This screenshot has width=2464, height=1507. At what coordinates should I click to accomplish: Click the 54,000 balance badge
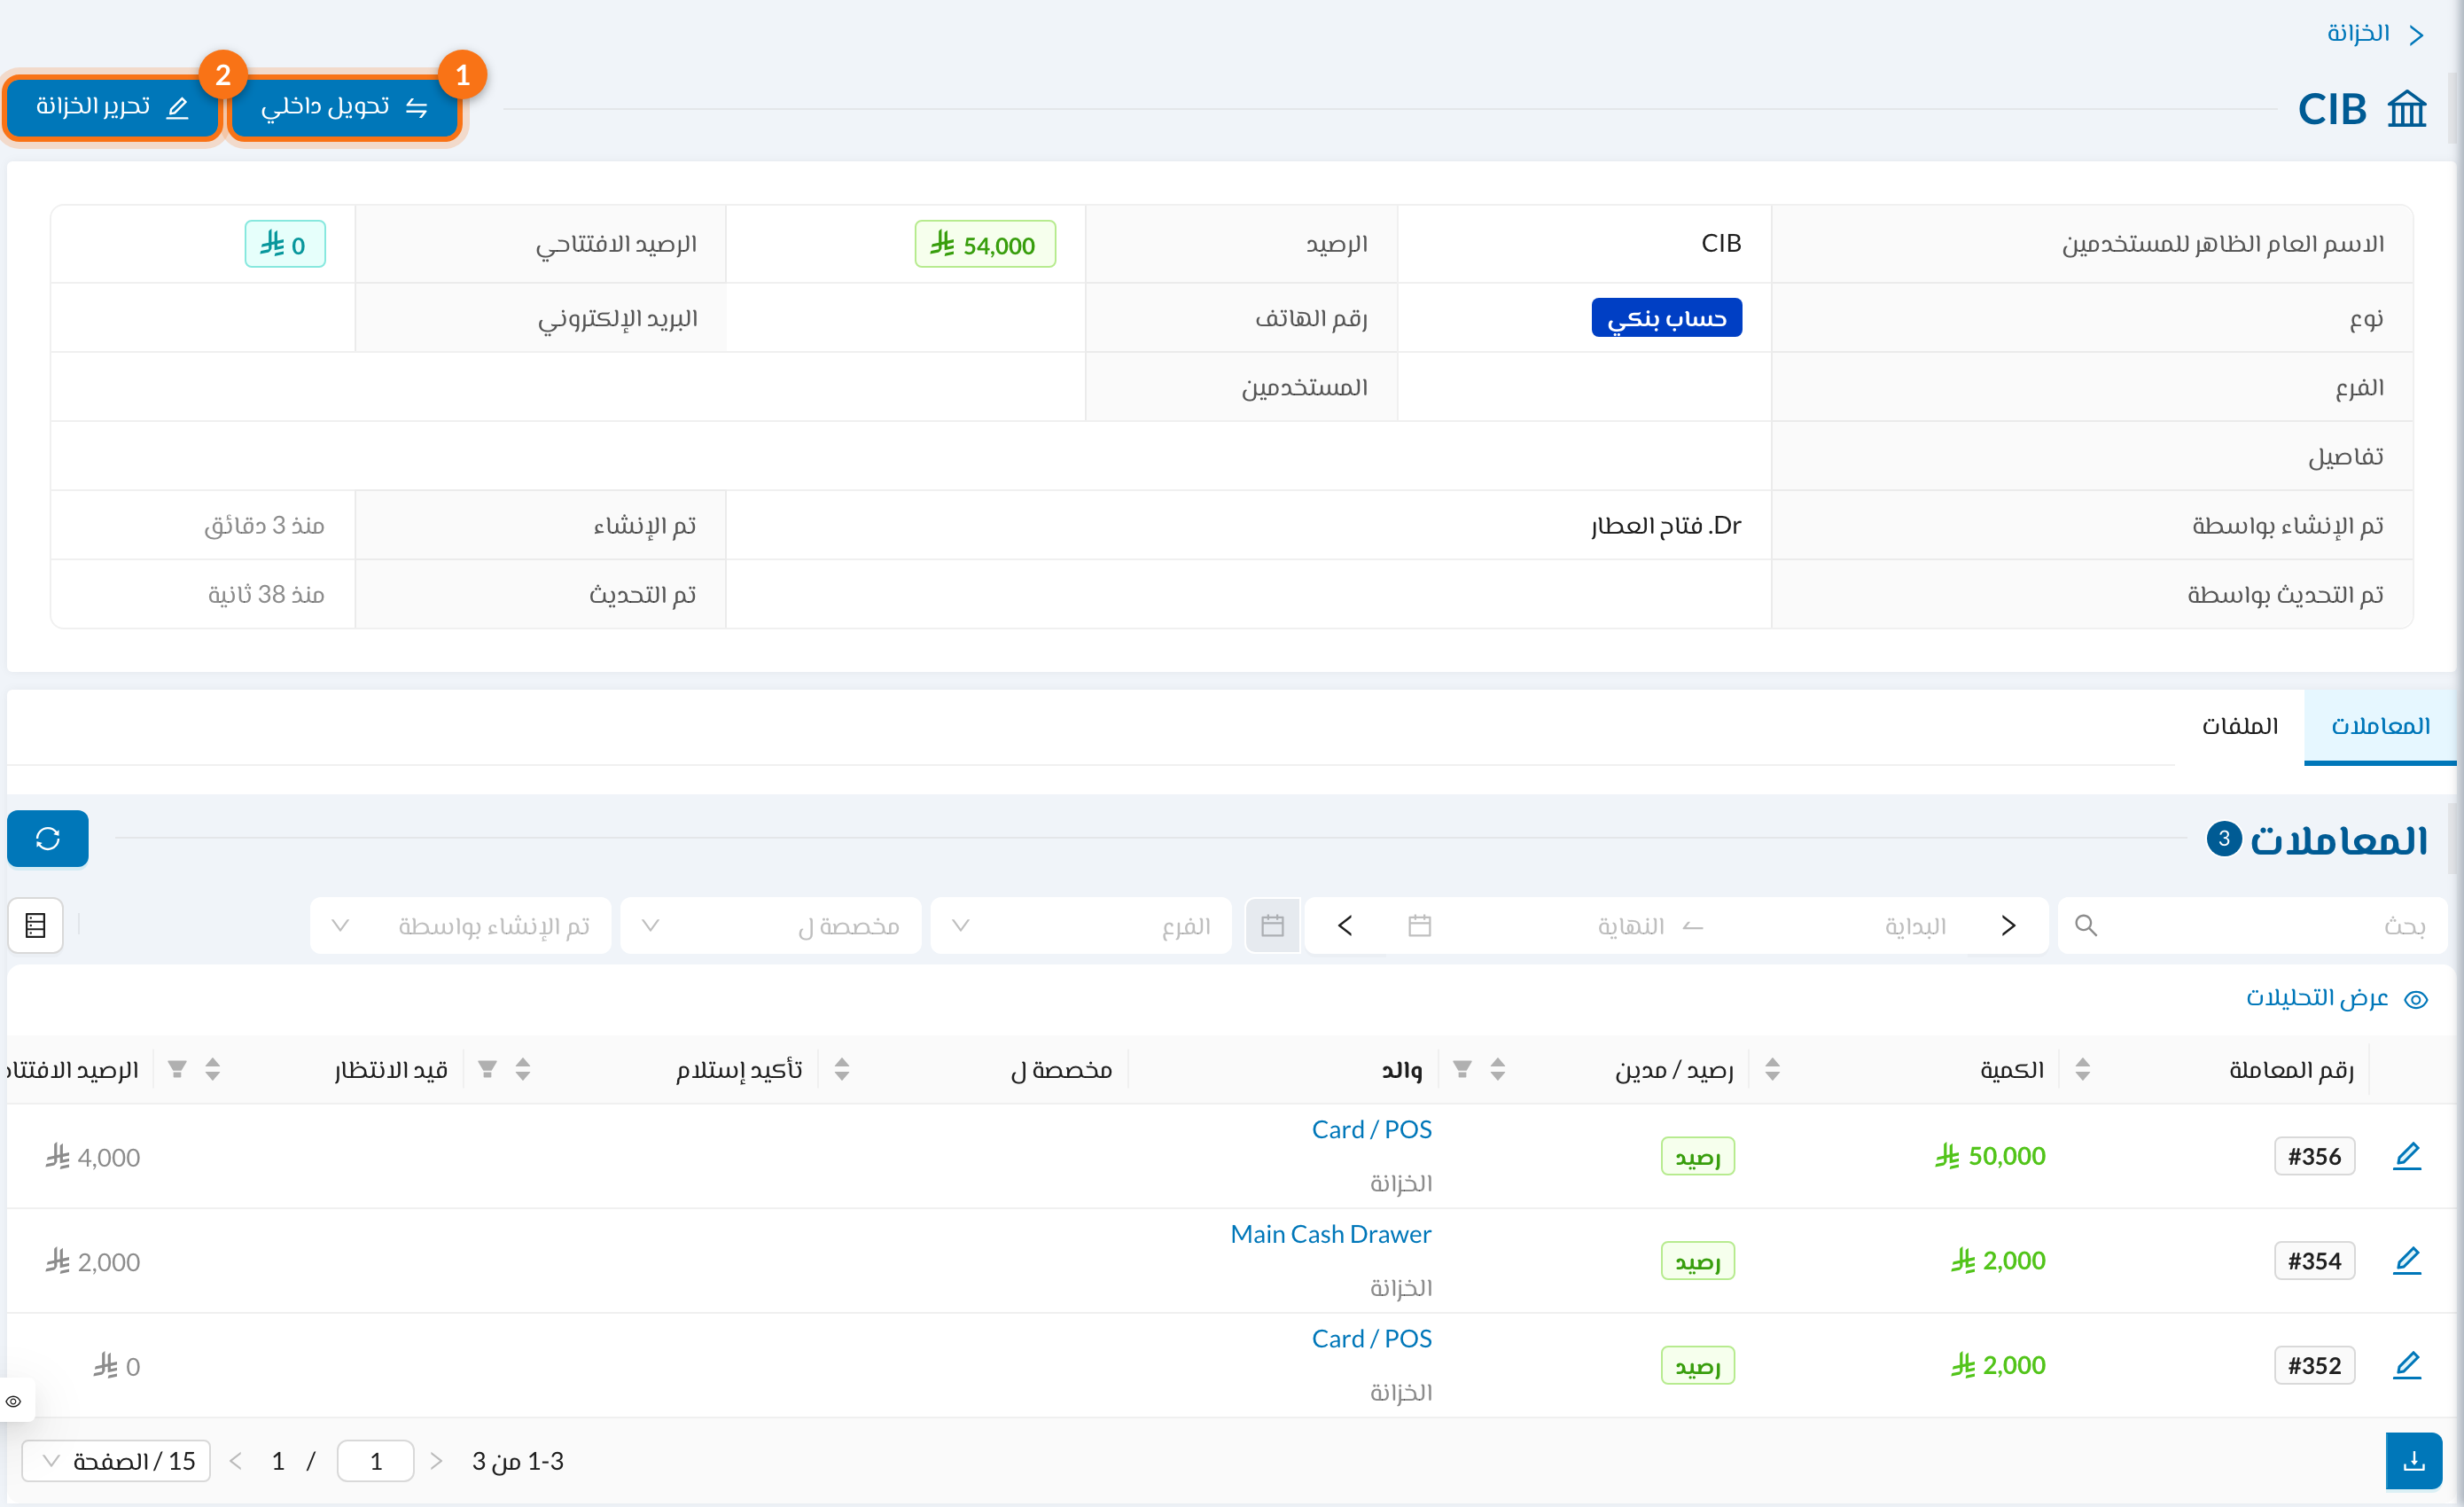tap(984, 244)
